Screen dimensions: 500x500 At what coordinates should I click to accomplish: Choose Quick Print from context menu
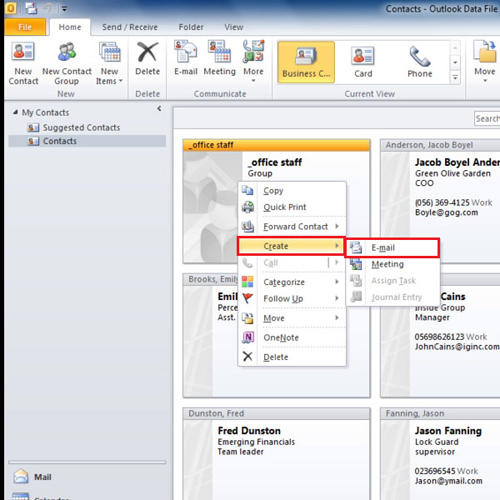pyautogui.click(x=292, y=207)
